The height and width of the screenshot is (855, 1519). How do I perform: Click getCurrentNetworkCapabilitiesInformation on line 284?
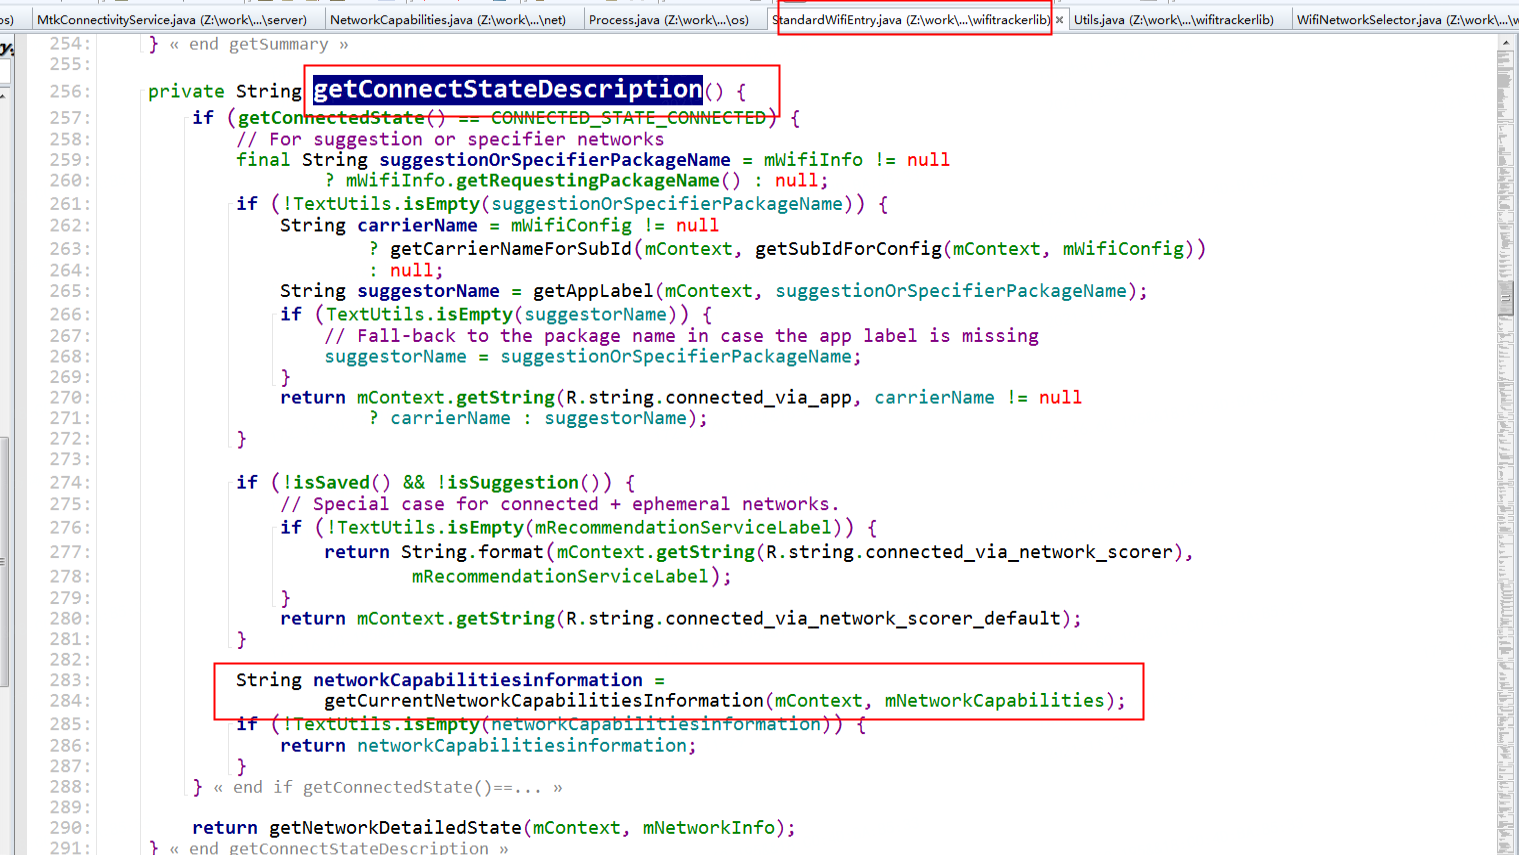coord(544,701)
